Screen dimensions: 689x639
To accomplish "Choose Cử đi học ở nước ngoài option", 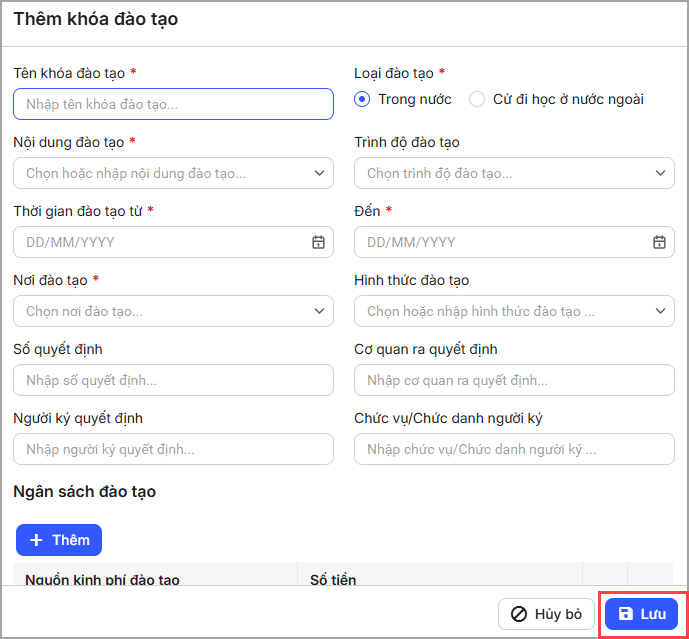I will [x=477, y=99].
